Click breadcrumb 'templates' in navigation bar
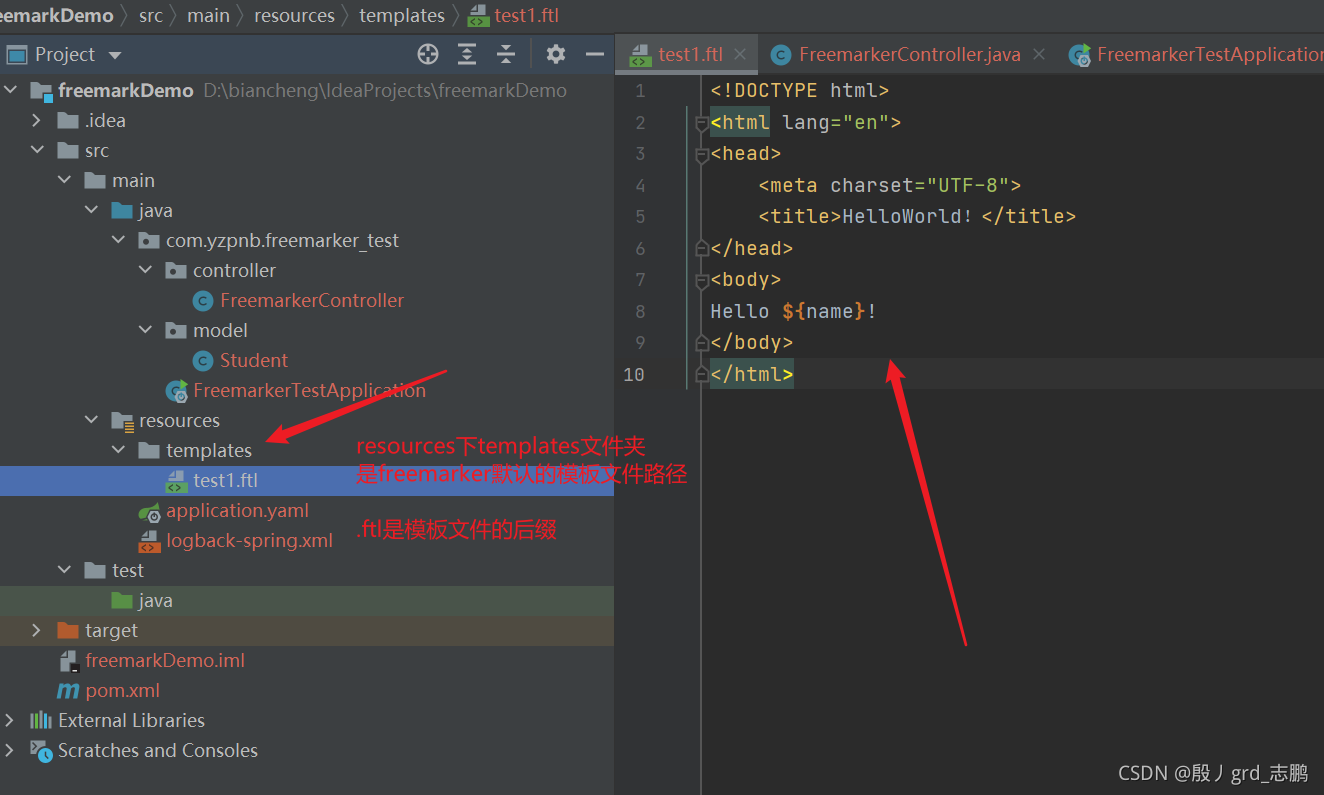Image resolution: width=1324 pixels, height=795 pixels. [402, 15]
